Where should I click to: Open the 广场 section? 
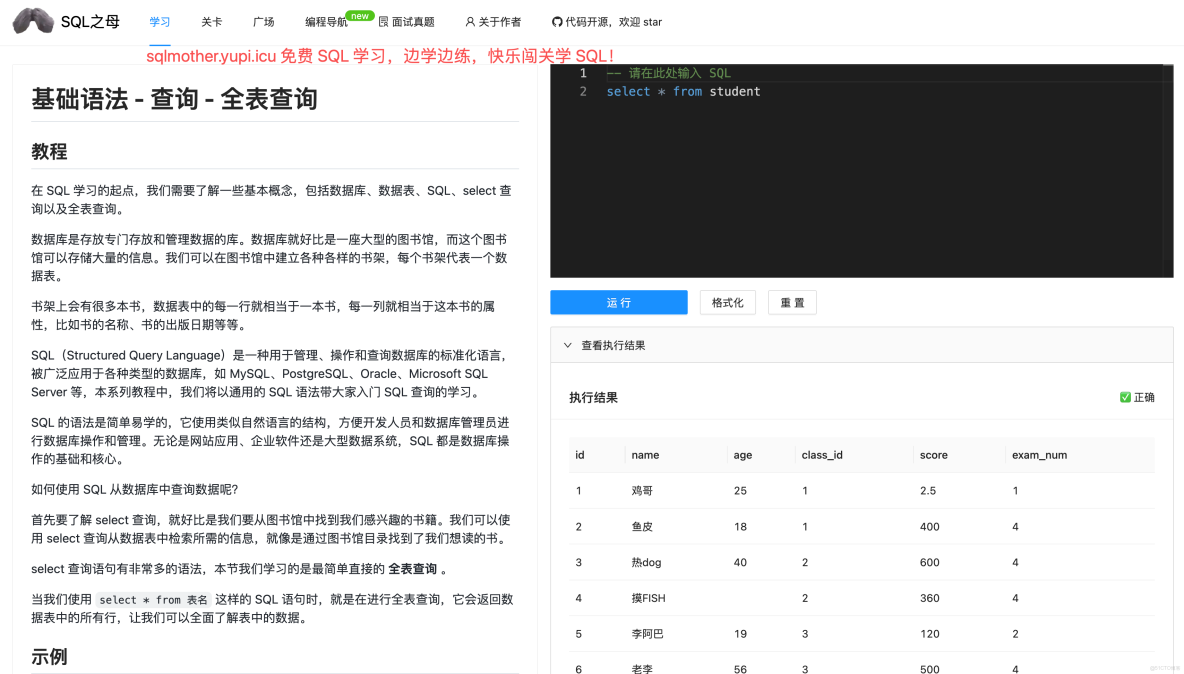point(263,21)
